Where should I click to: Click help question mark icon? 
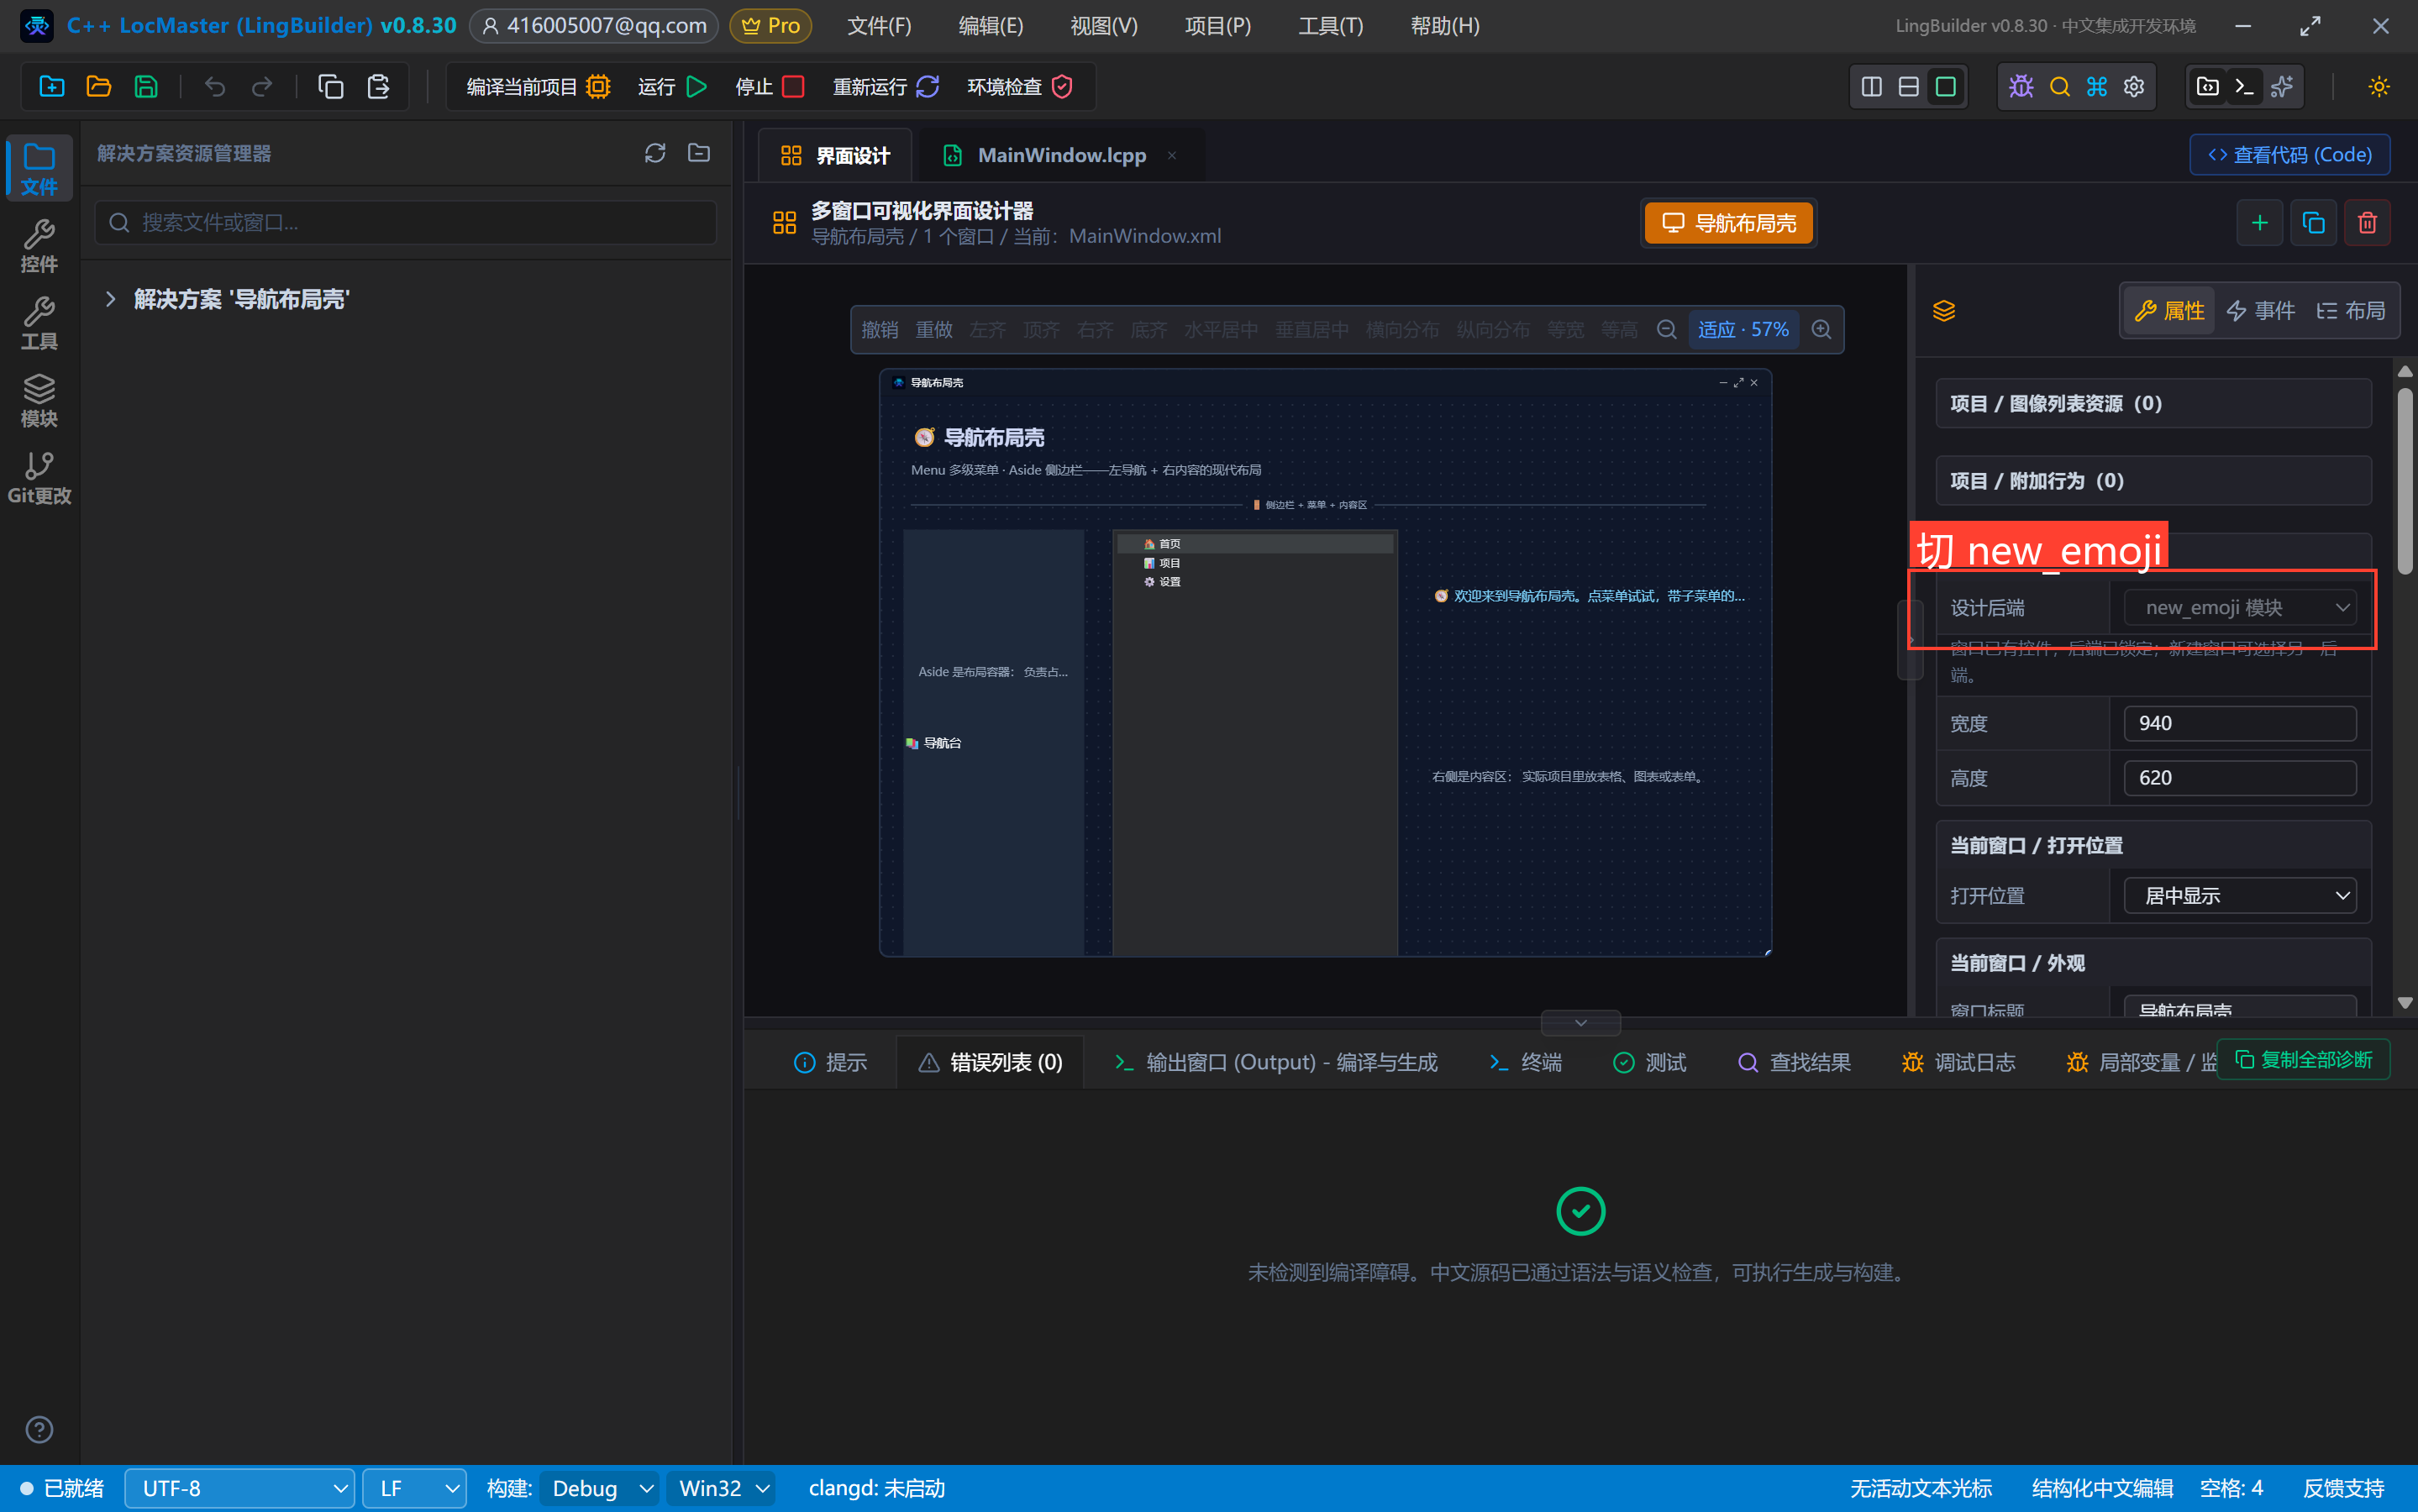(39, 1429)
